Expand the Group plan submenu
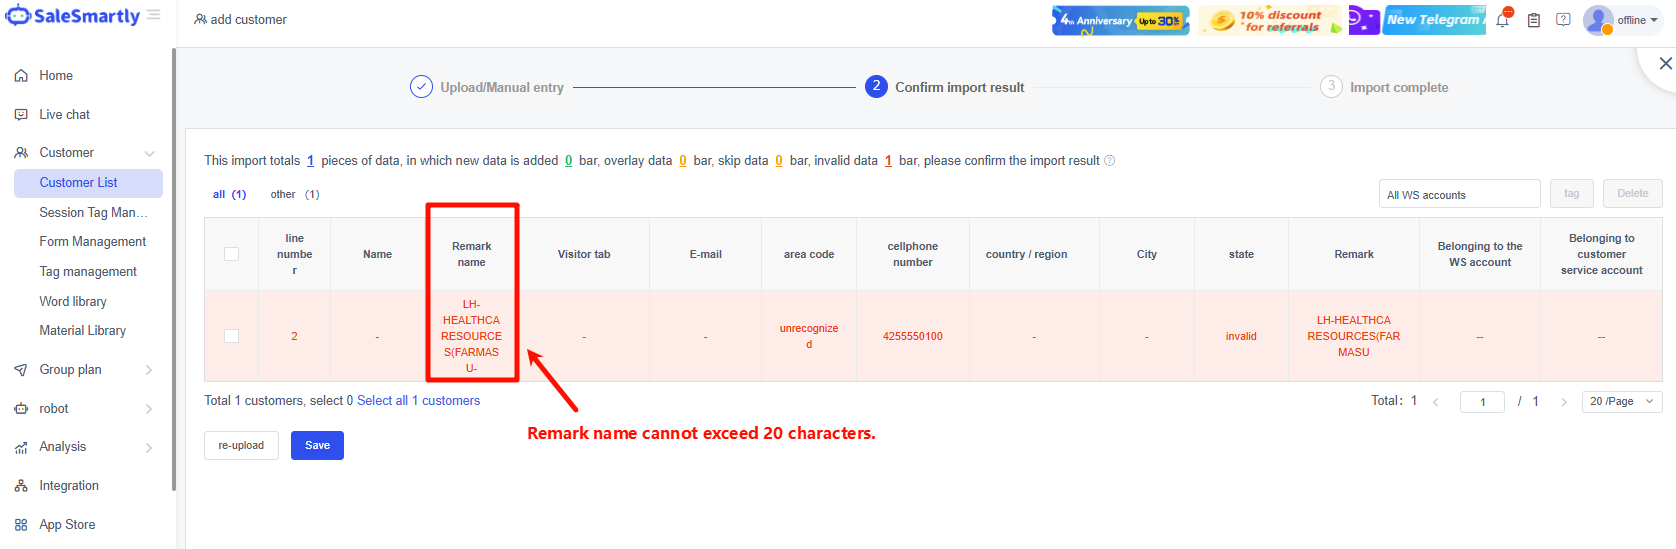This screenshot has width=1676, height=549. 149,370
